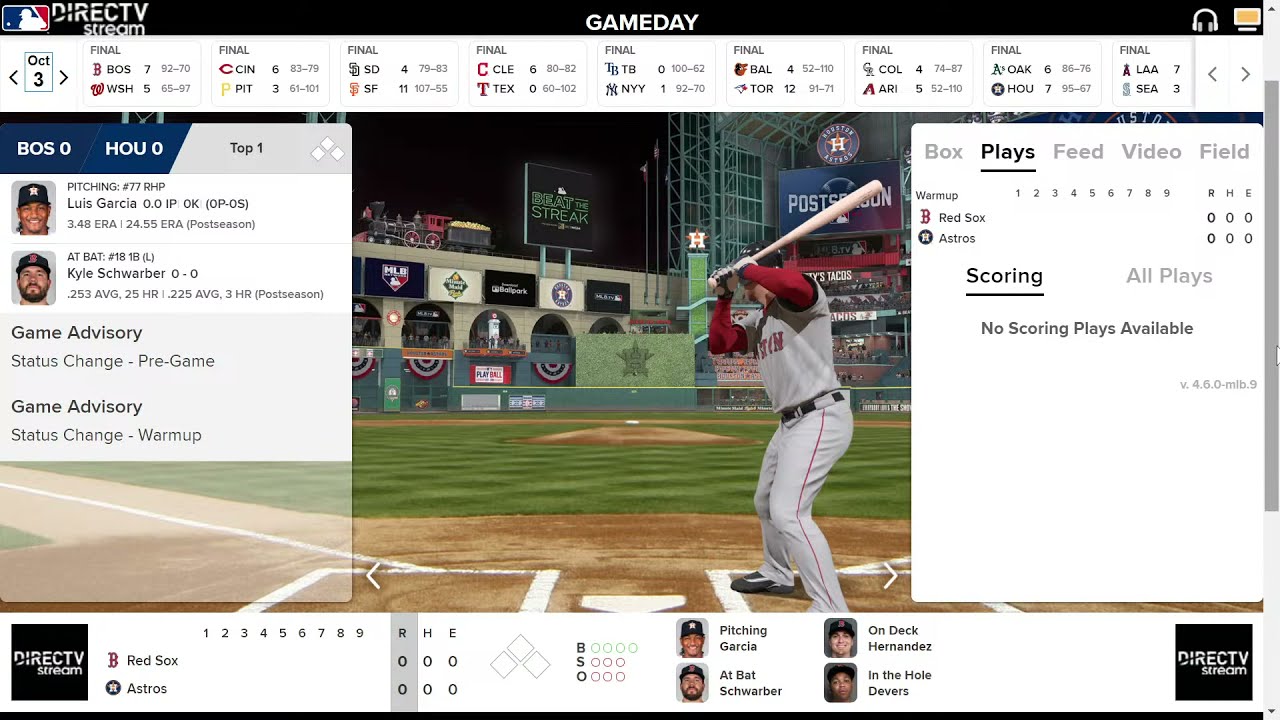Click the "Status Change - Pre-Game" advisory text

coord(113,361)
